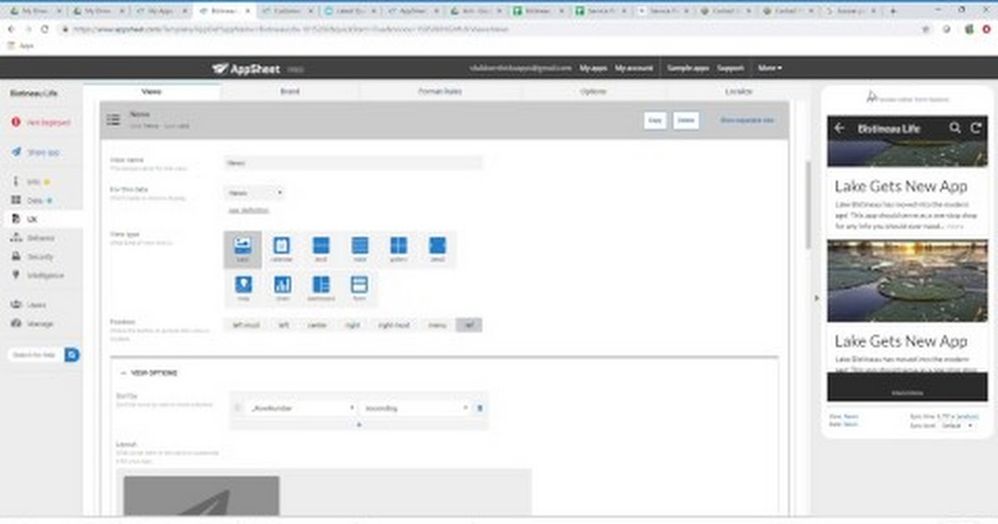Click the AppSheet logo

[246, 68]
